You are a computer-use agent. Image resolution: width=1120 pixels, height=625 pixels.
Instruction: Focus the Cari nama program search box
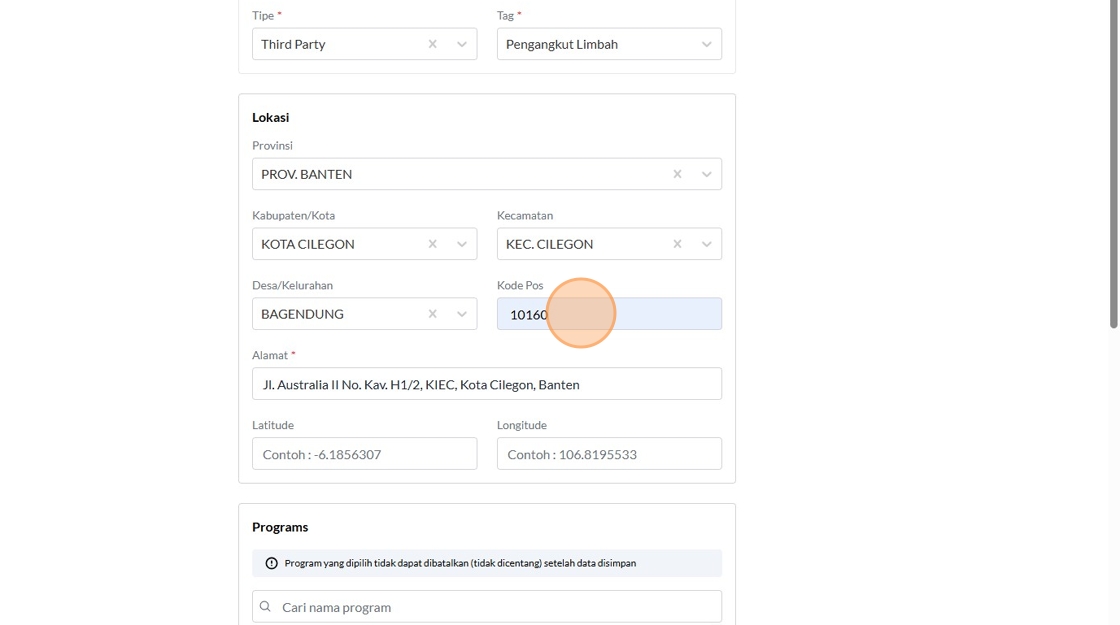point(495,607)
